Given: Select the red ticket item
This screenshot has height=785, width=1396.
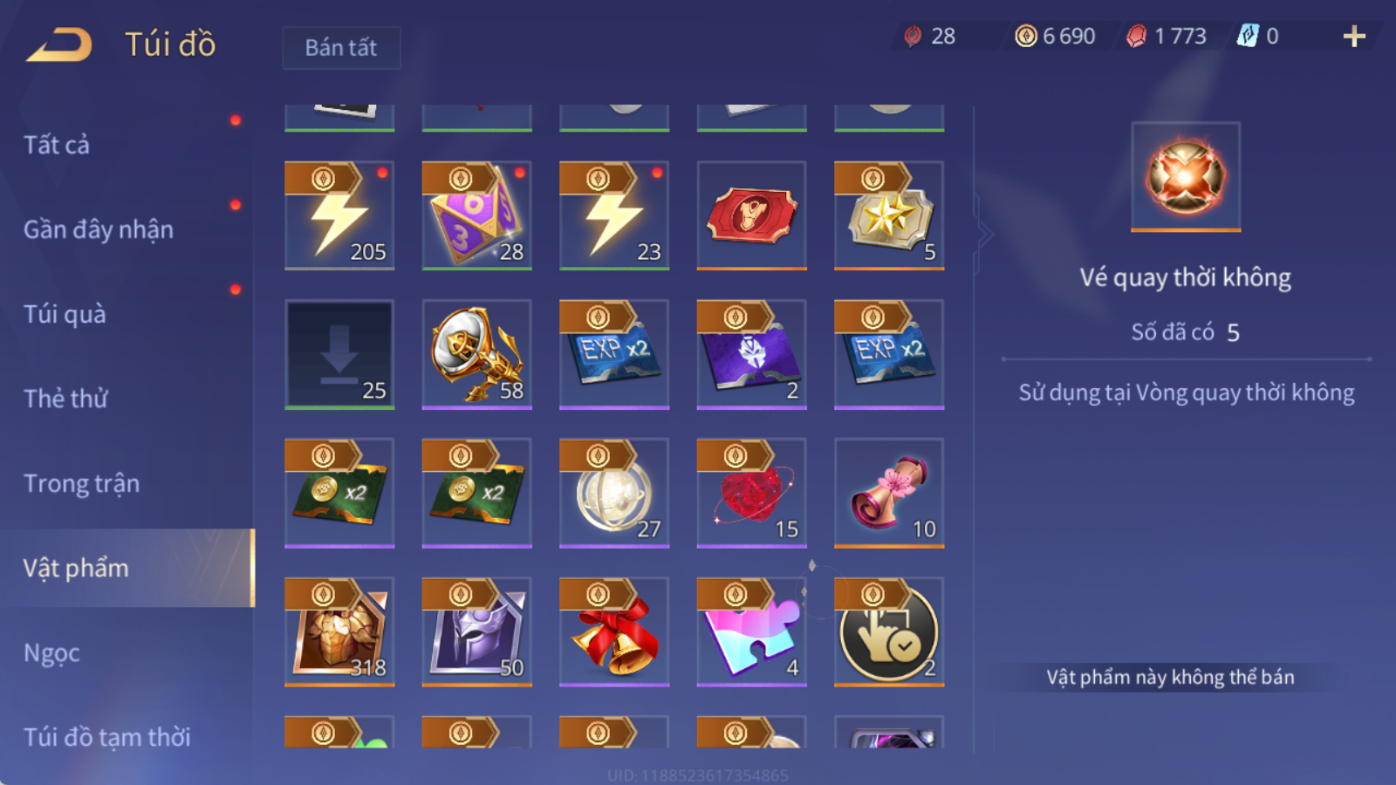Looking at the screenshot, I should (752, 216).
